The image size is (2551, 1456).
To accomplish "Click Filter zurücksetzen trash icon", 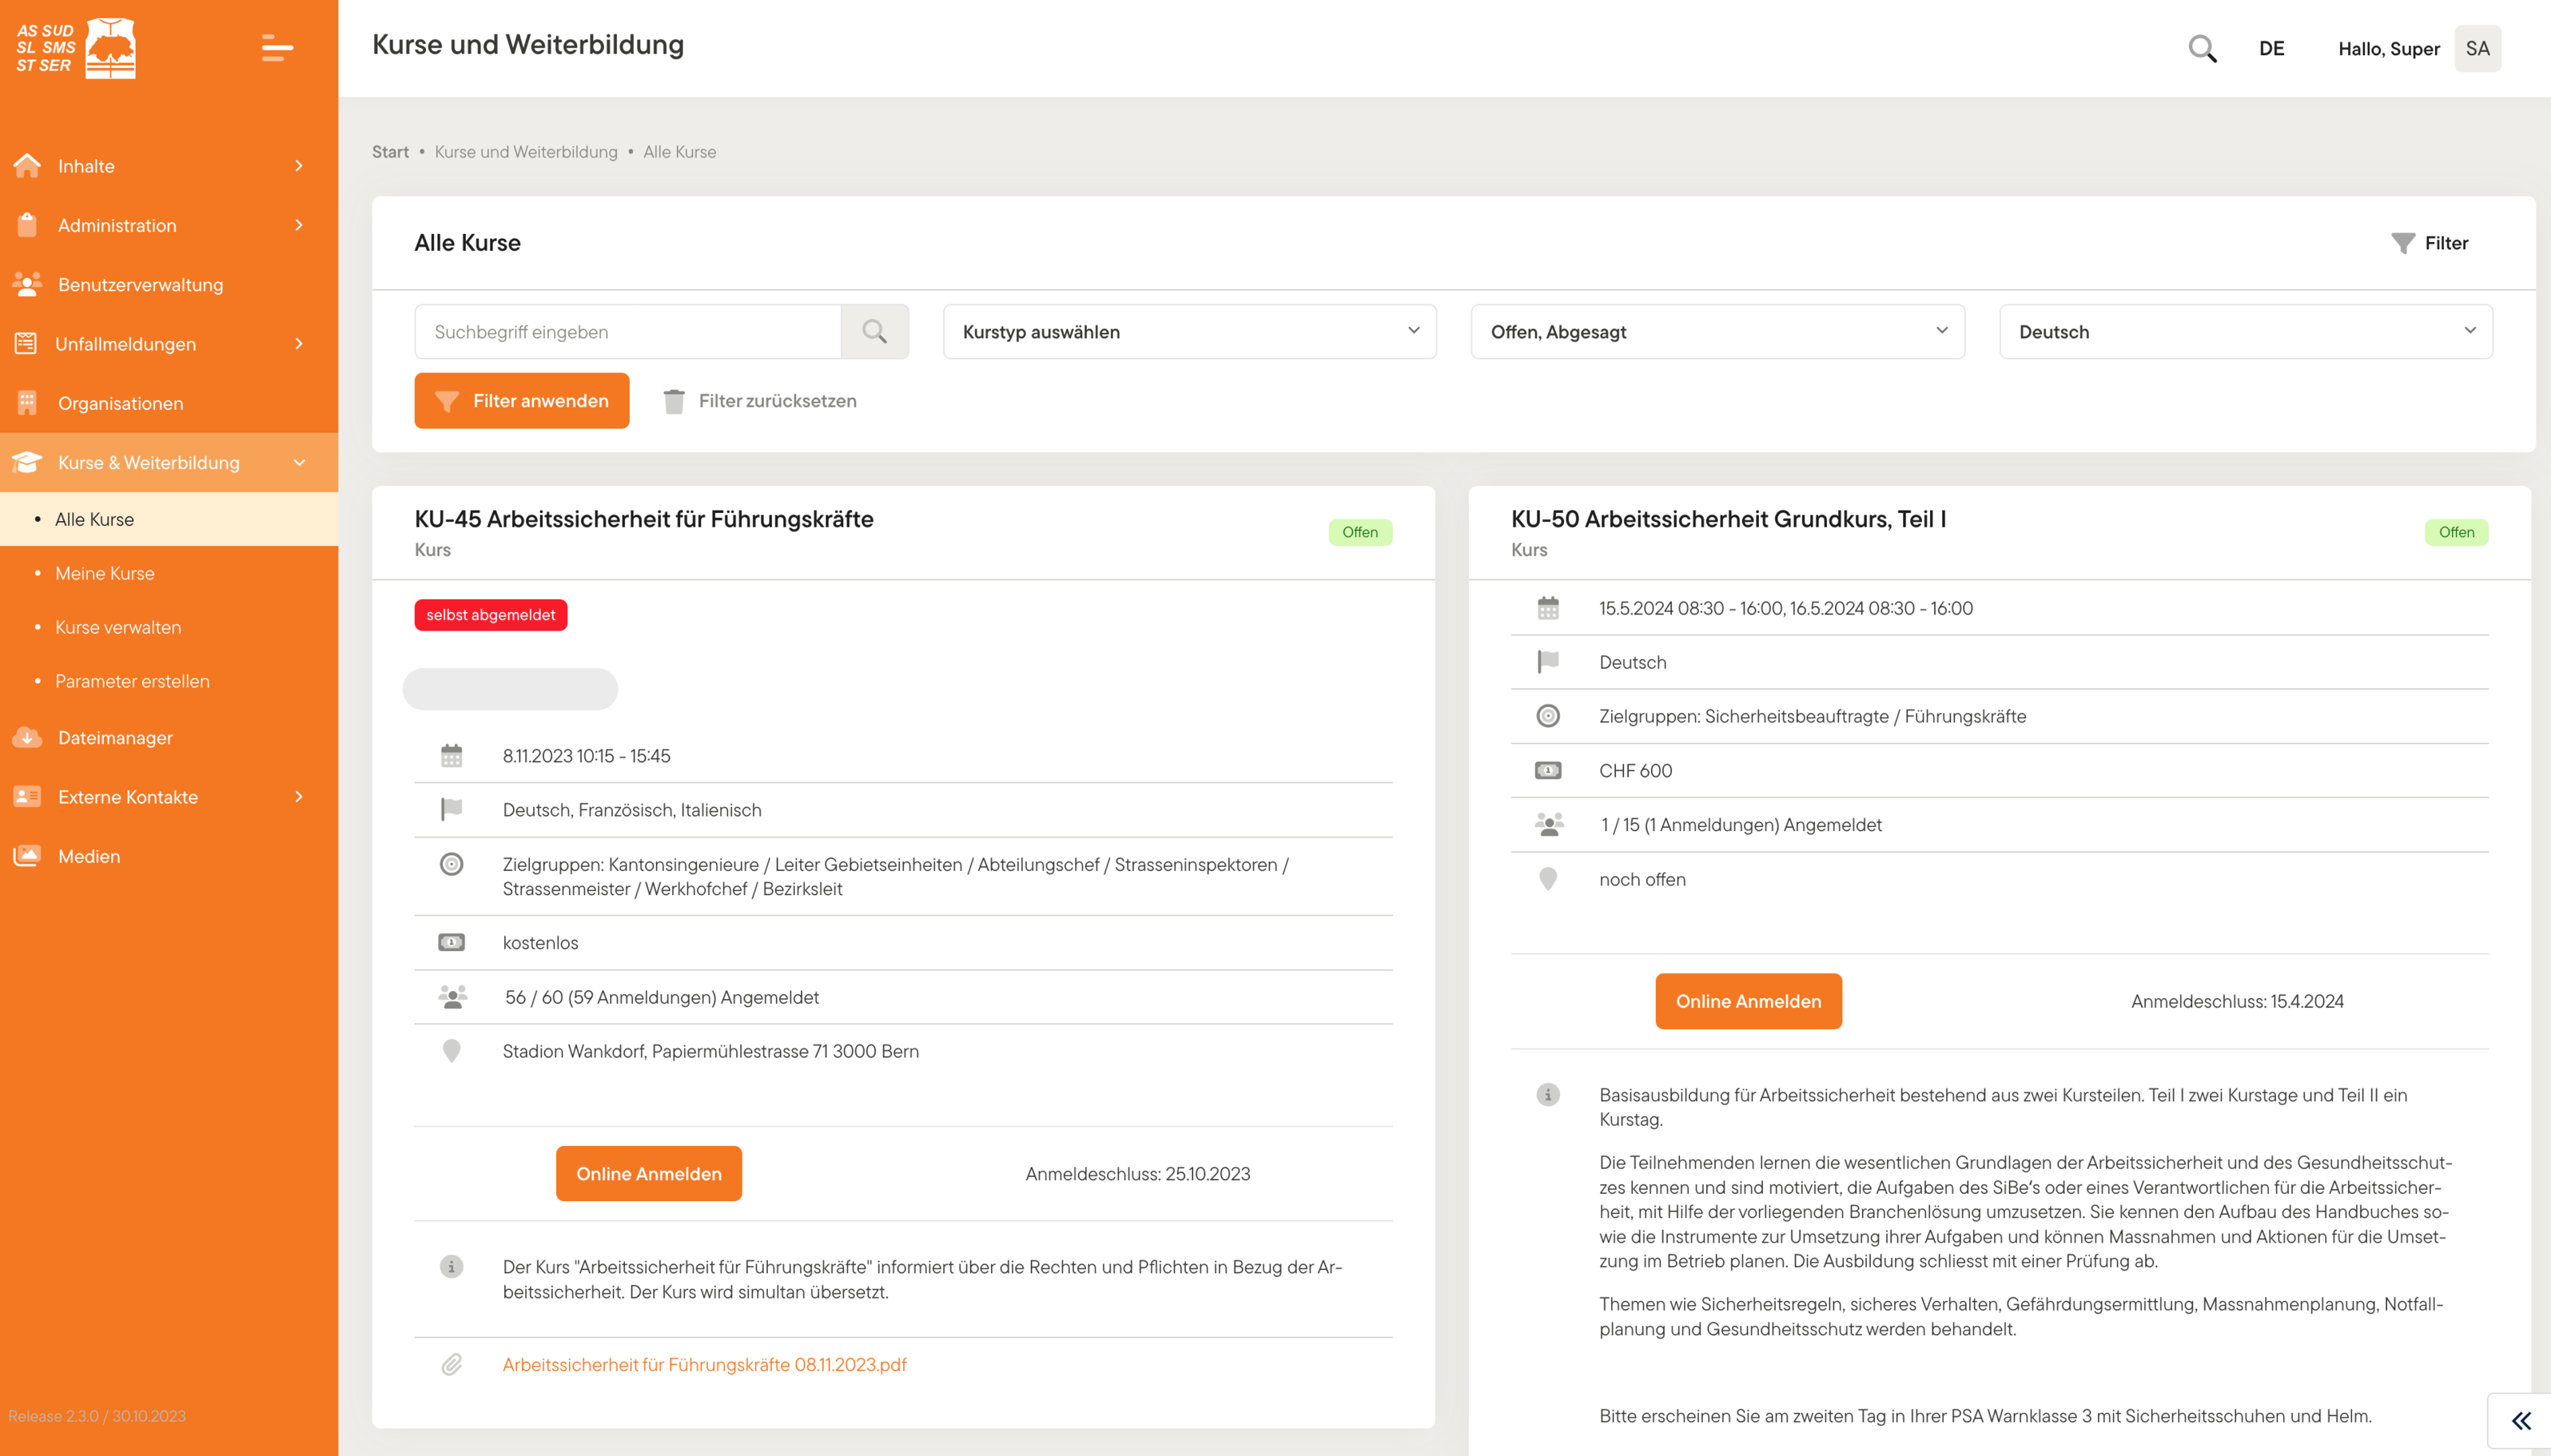I will [x=674, y=401].
